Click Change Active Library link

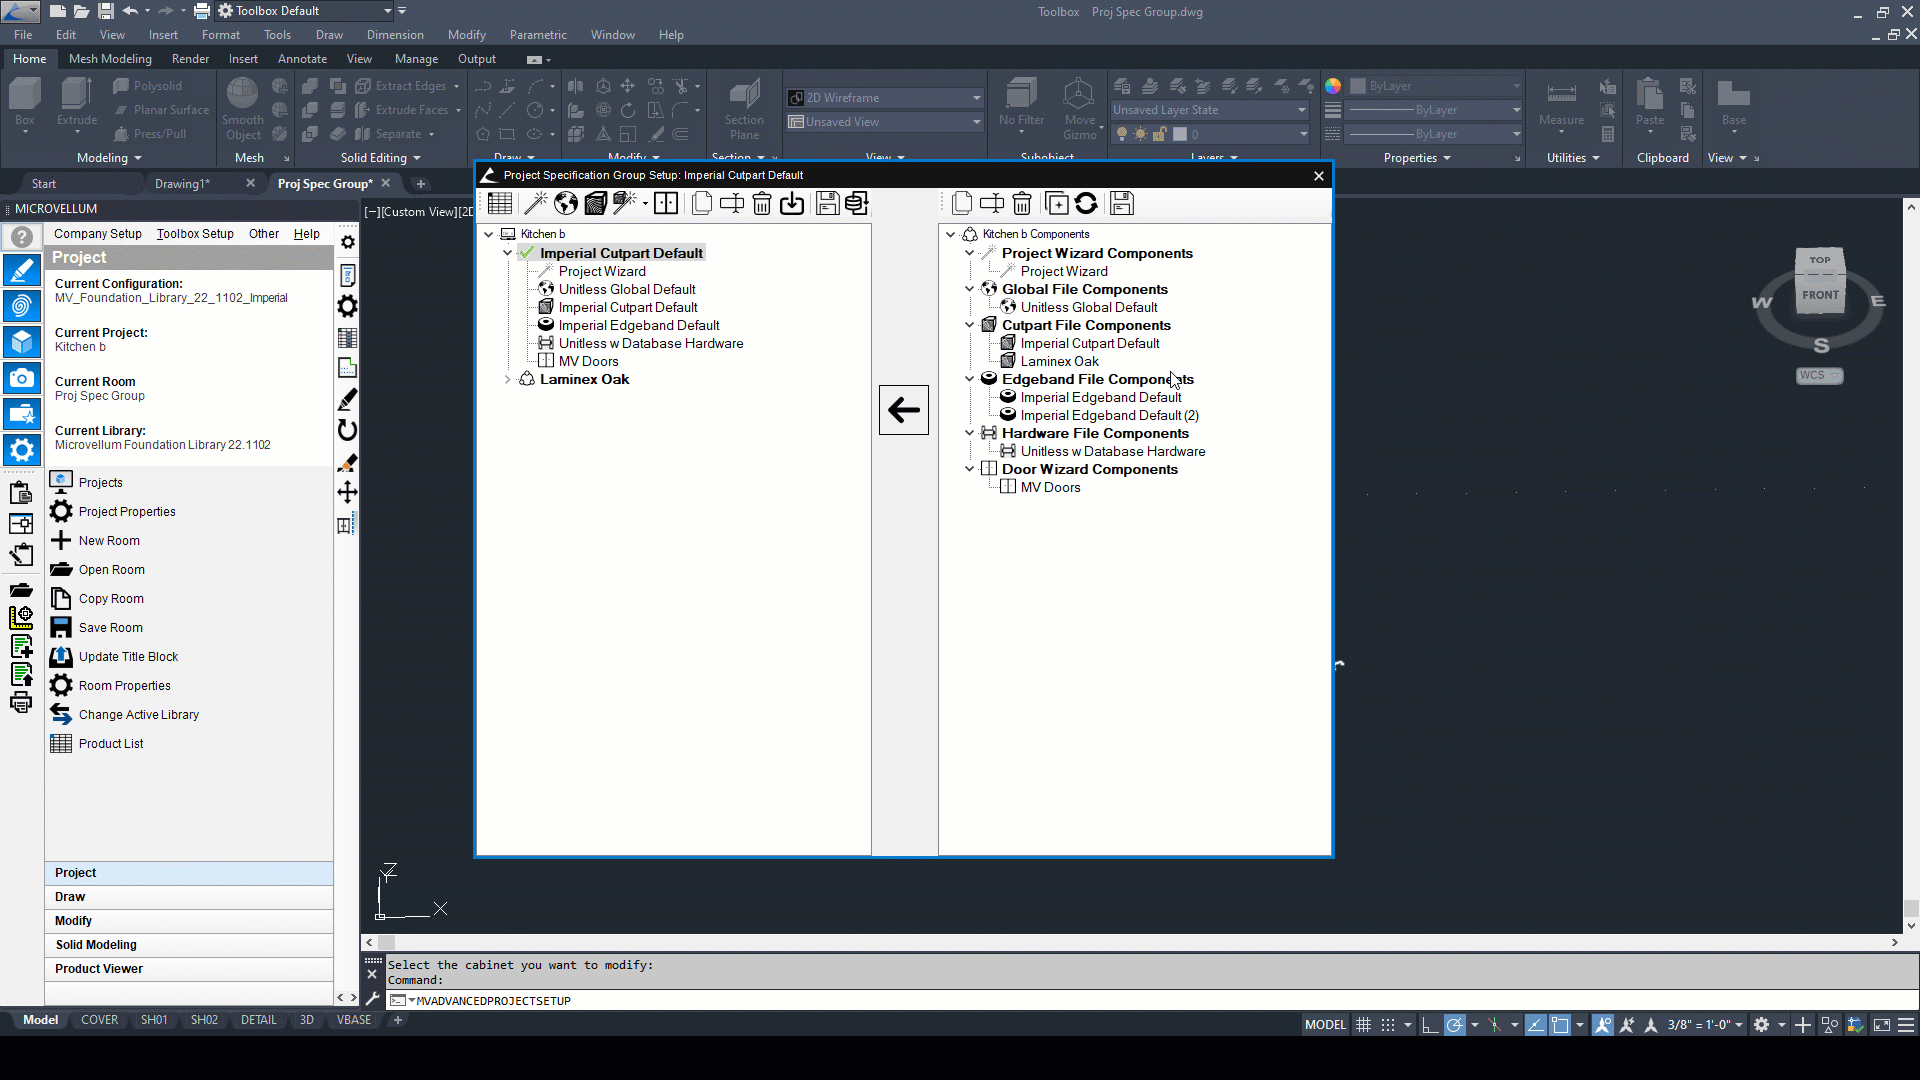click(138, 715)
